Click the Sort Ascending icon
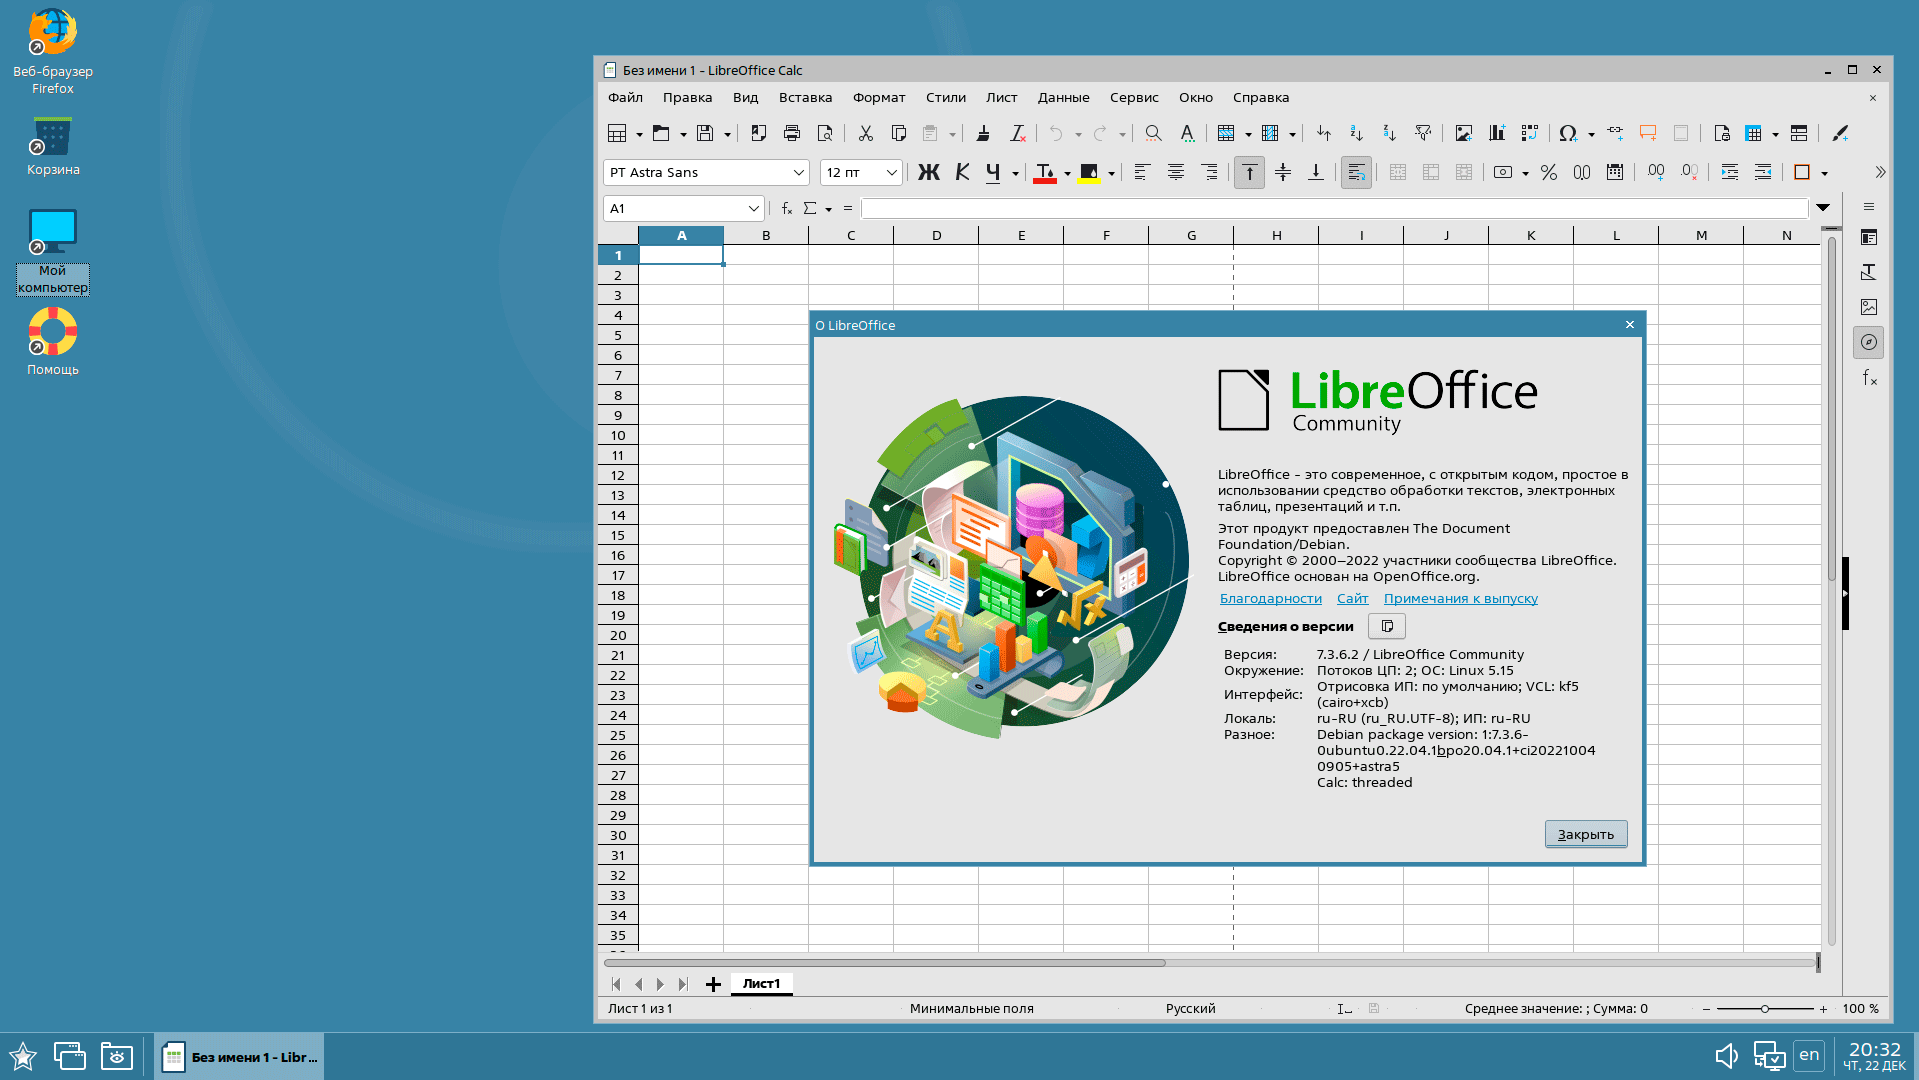The height and width of the screenshot is (1080, 1919). [1357, 133]
